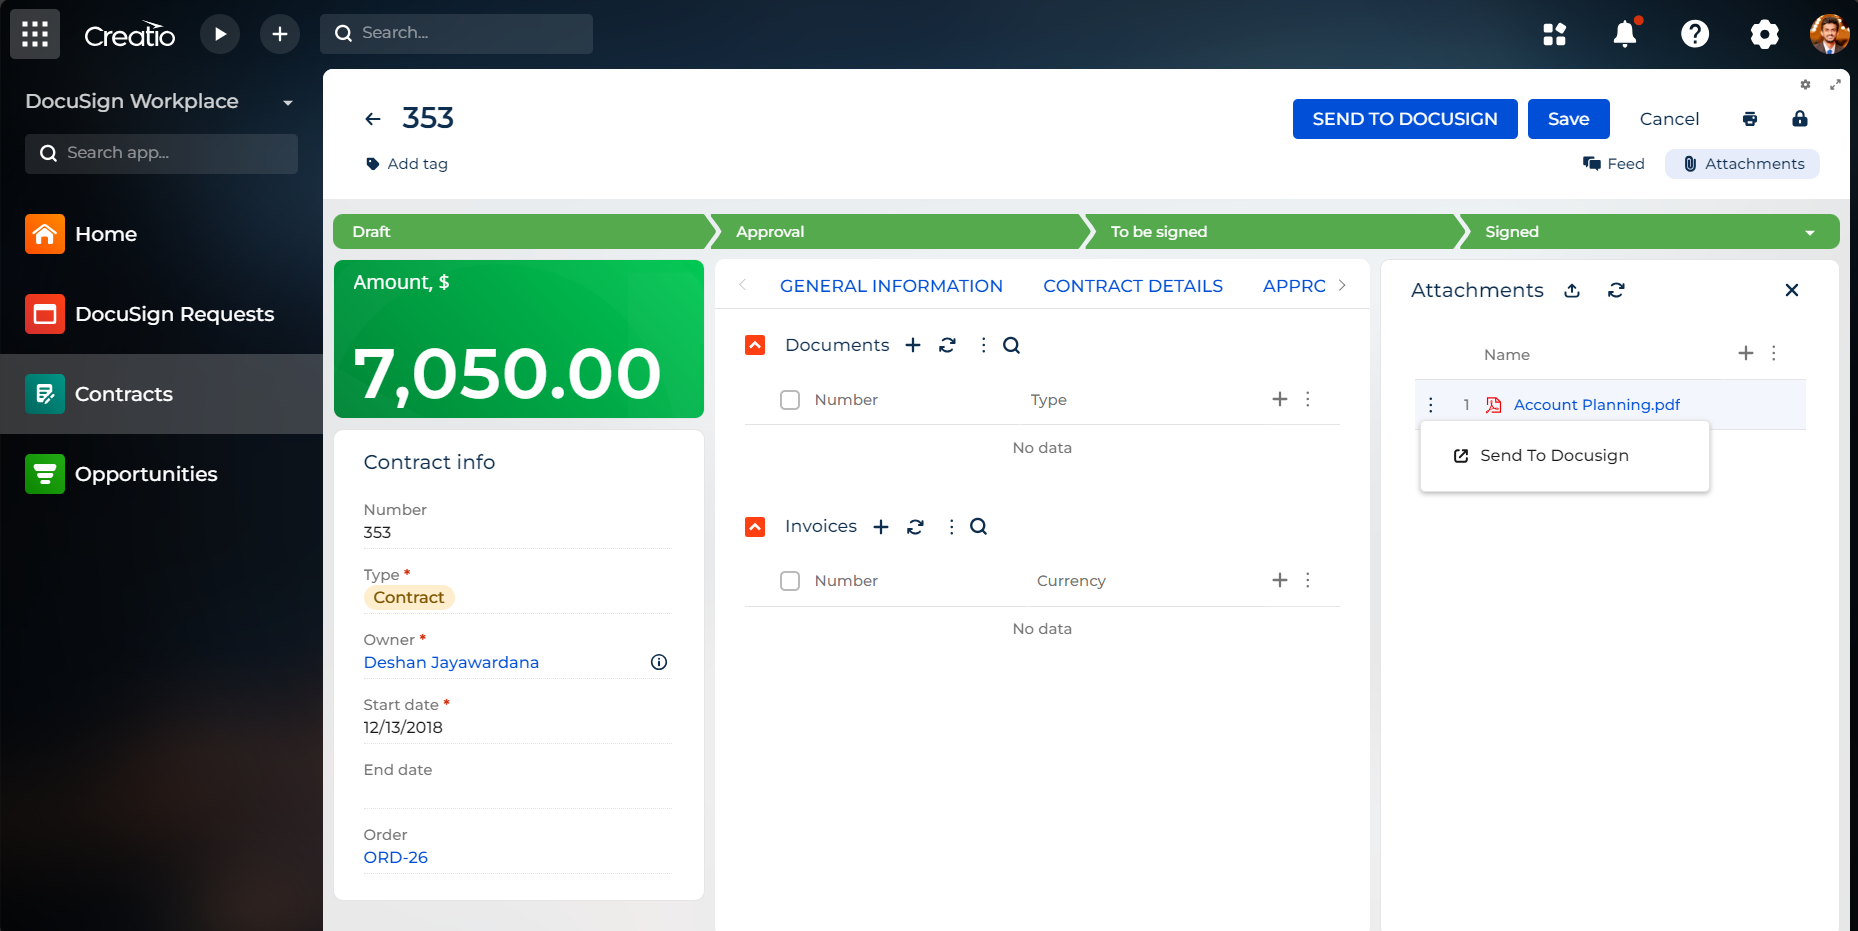Upload a file to Attachments panel
1858x931 pixels.
click(1572, 290)
